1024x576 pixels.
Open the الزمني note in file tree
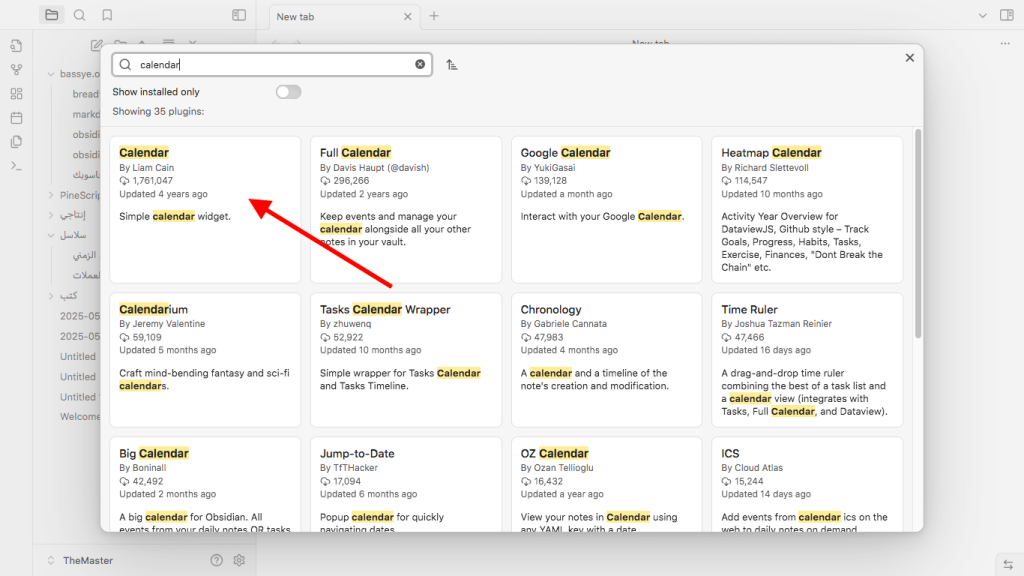[x=86, y=255]
